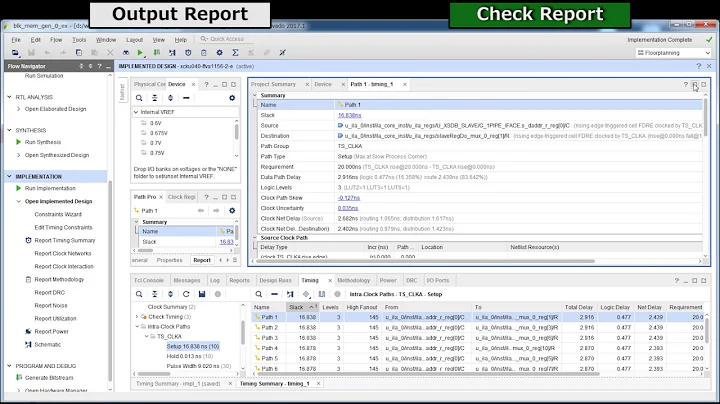The height and width of the screenshot is (404, 720).
Task: Click in the Quick Access search field
Action: [x=227, y=39]
